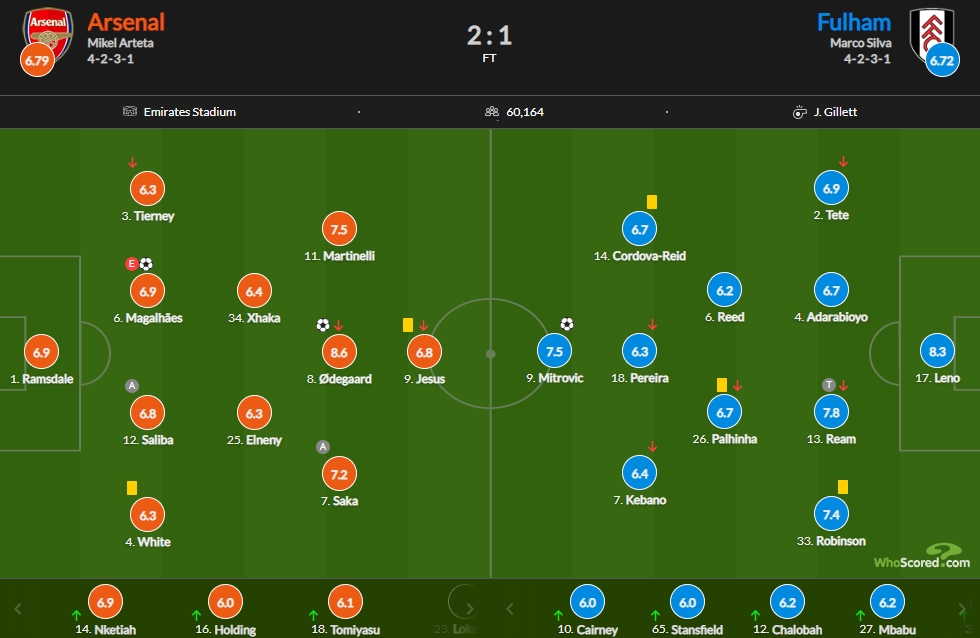Viewport: 980px width, 638px height.
Task: Click the yellow card icon above Cordova-Reid
Action: click(652, 202)
